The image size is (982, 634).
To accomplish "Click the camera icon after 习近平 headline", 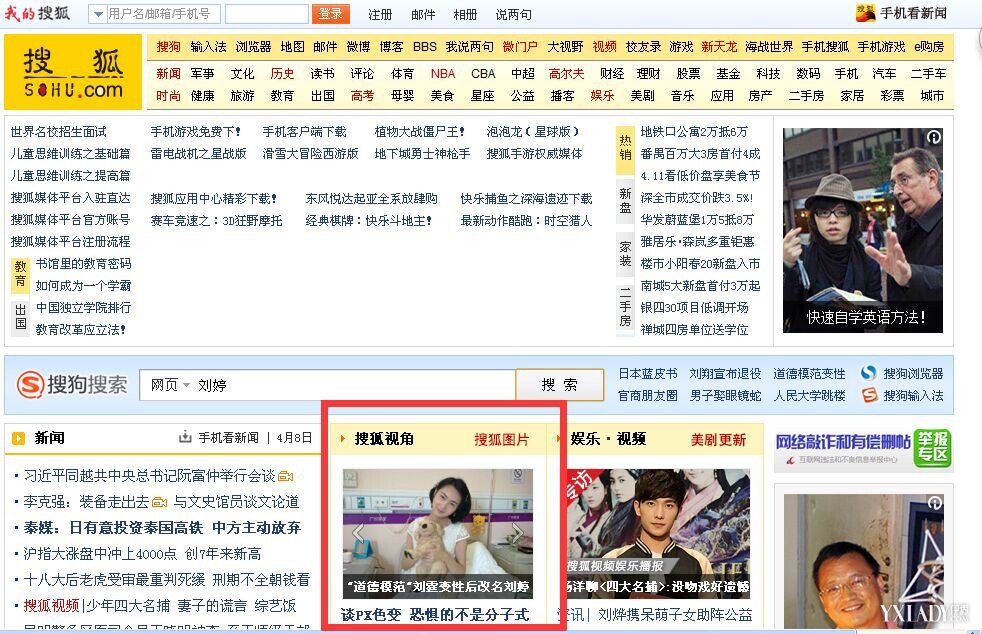I will 286,476.
